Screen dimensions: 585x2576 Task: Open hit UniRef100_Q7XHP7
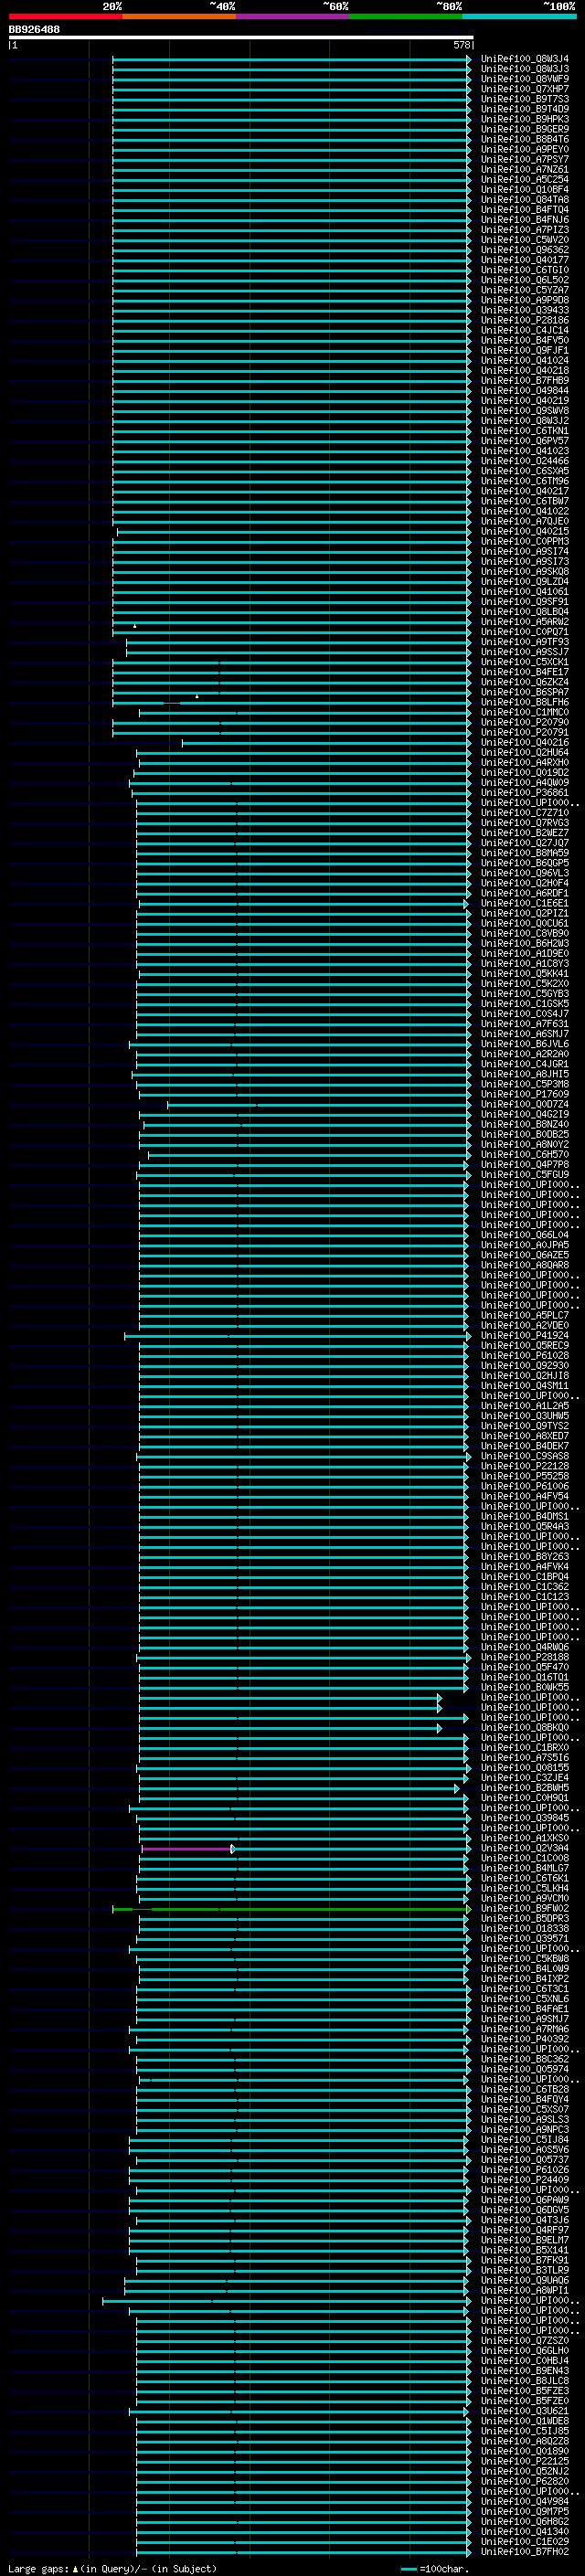pos(525,89)
